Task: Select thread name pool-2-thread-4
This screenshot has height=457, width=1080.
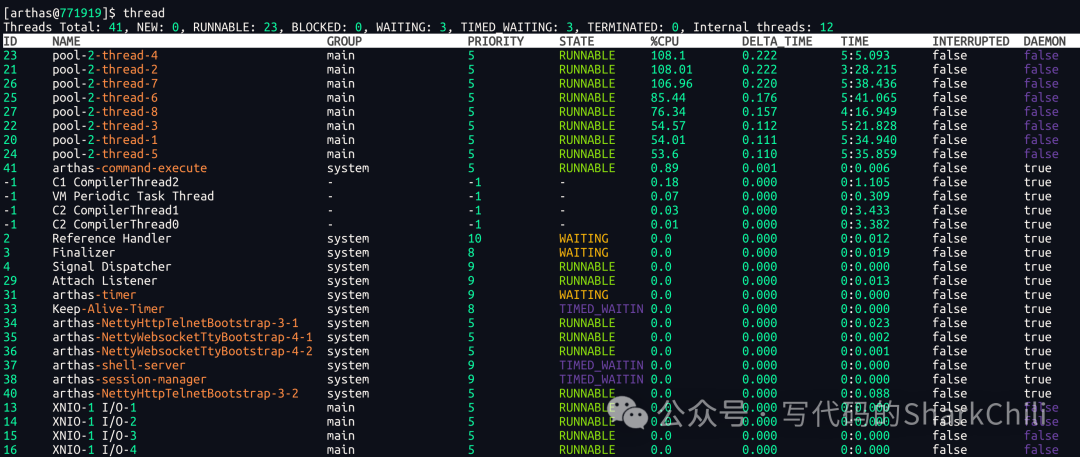Action: (x=105, y=55)
